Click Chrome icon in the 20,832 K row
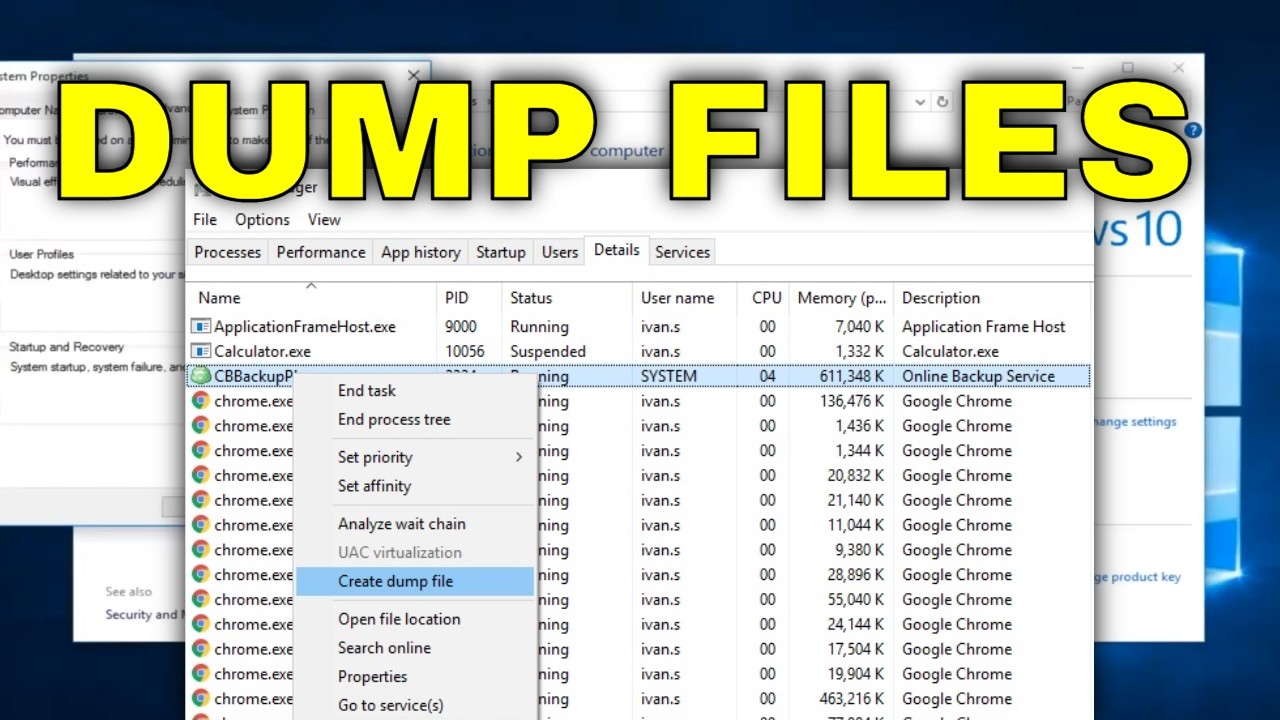The image size is (1280, 720). pos(201,475)
